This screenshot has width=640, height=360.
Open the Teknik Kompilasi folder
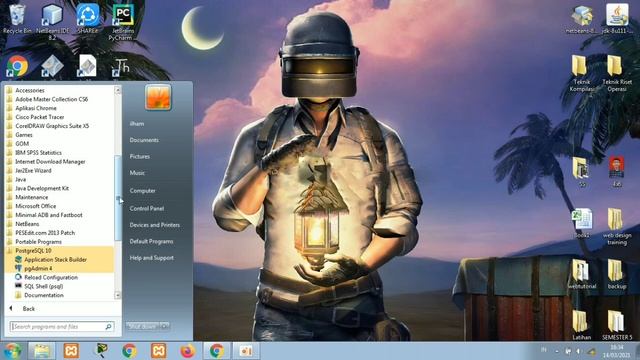(582, 73)
